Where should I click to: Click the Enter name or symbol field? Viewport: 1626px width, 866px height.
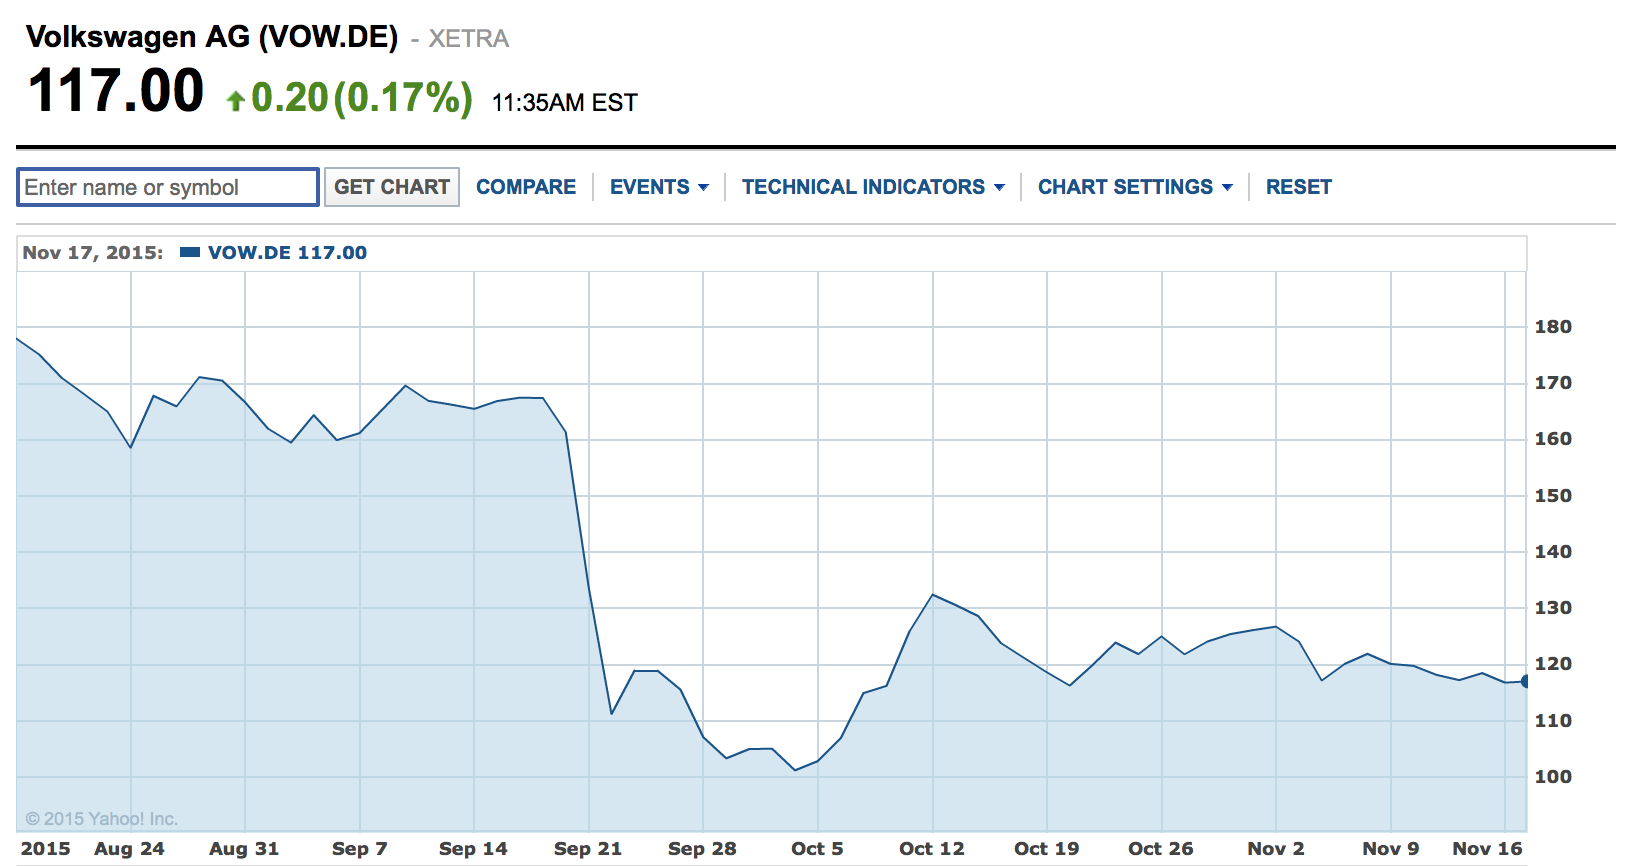[x=168, y=187]
